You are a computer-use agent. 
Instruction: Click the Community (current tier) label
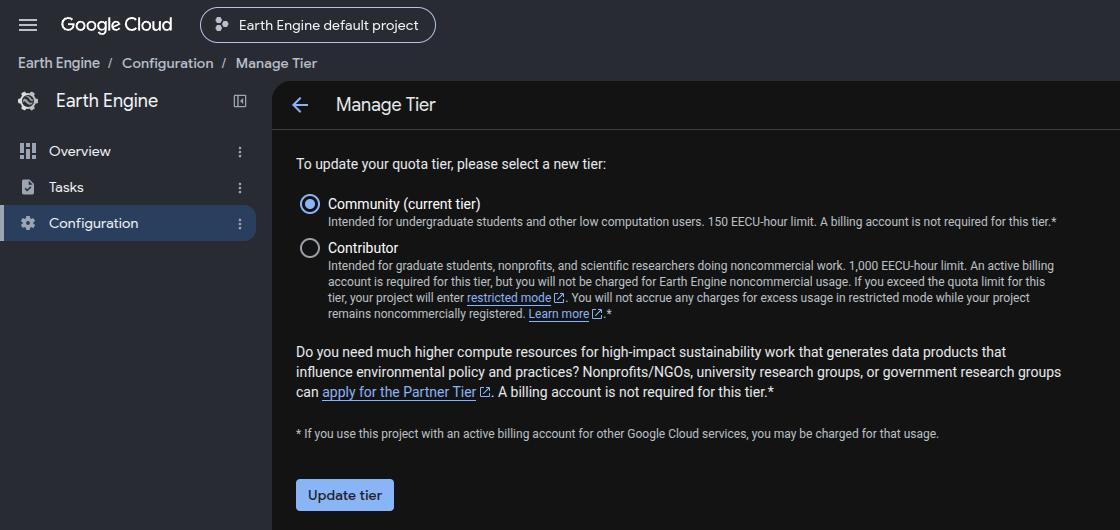pos(404,204)
